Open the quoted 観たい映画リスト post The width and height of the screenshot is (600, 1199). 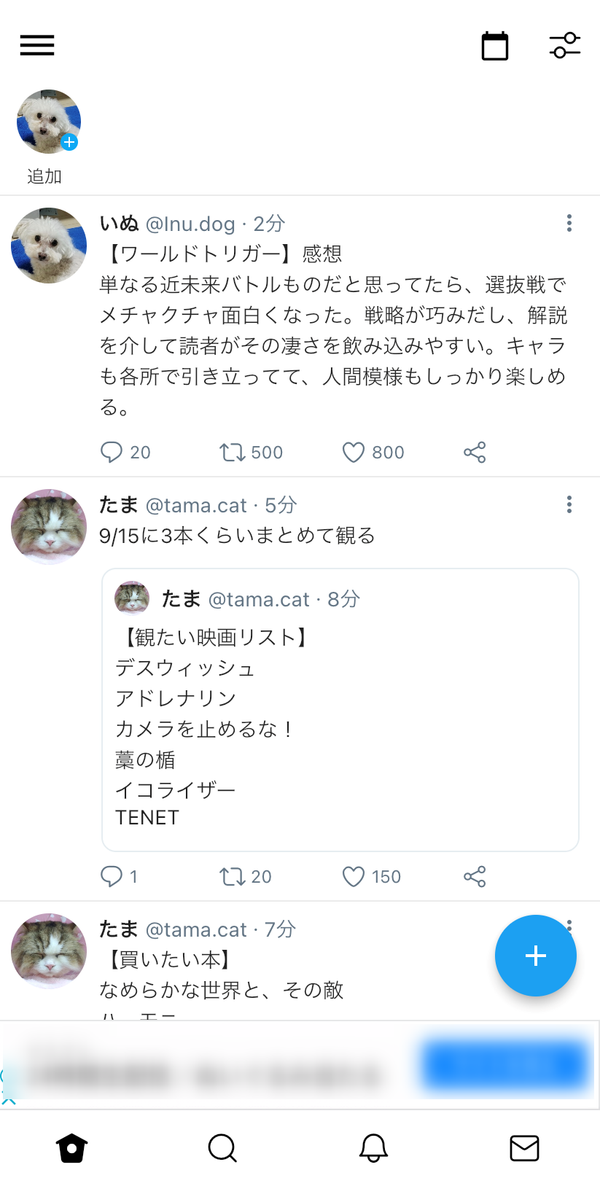click(x=340, y=710)
